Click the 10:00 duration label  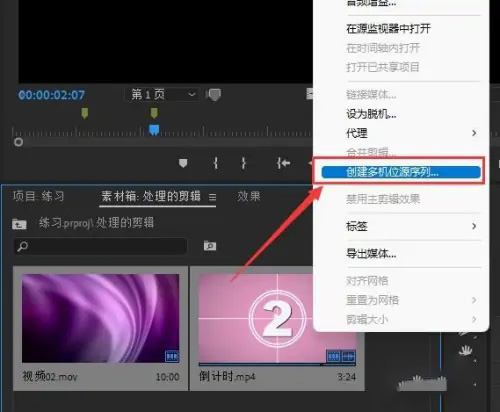[167, 377]
